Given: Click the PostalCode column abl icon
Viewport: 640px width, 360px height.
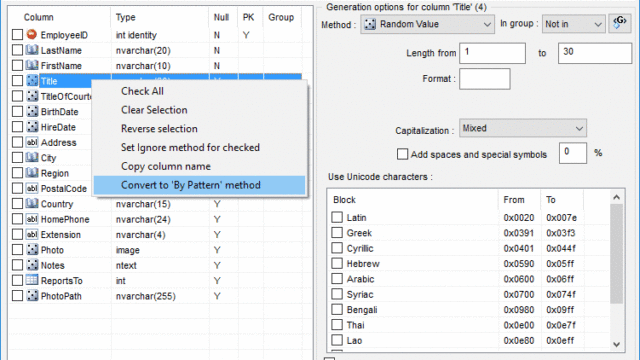Looking at the screenshot, I should [x=32, y=188].
